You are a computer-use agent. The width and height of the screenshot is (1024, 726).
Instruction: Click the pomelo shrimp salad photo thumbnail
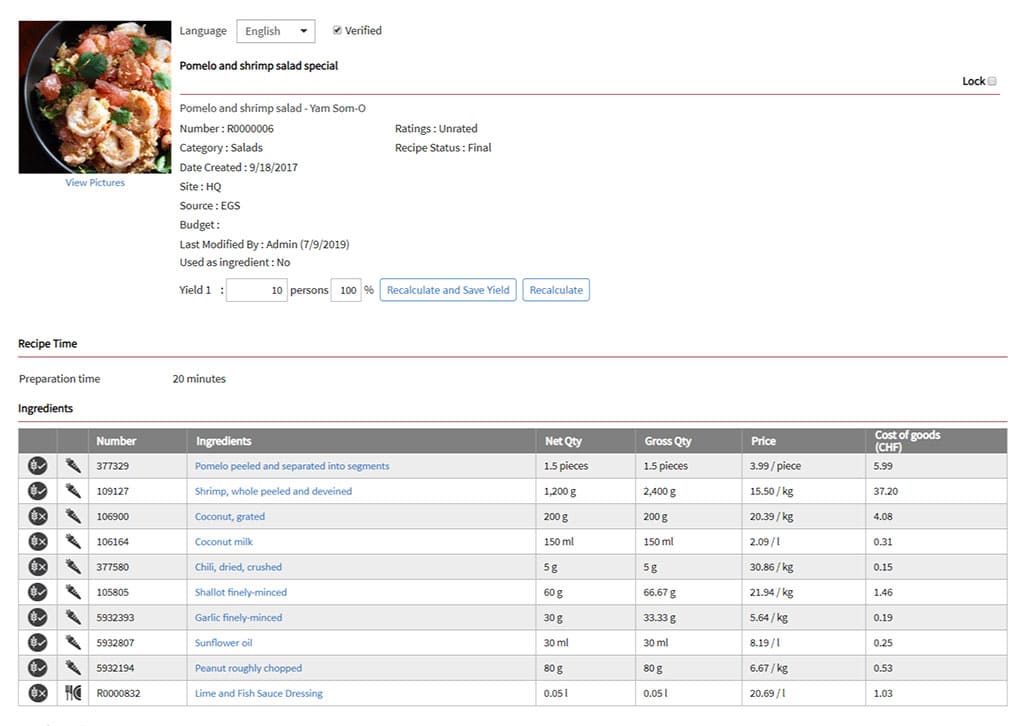[95, 97]
